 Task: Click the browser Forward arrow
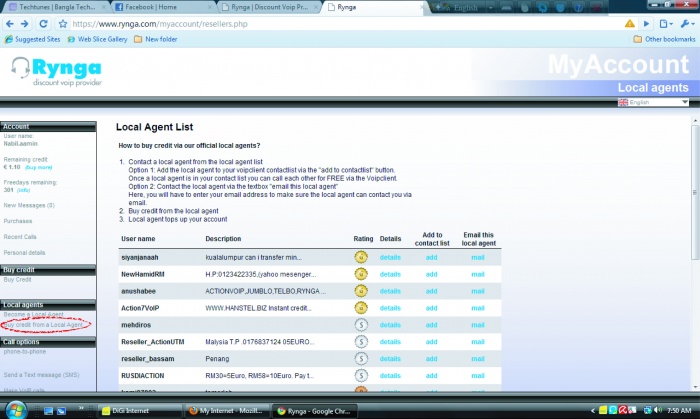click(25, 24)
